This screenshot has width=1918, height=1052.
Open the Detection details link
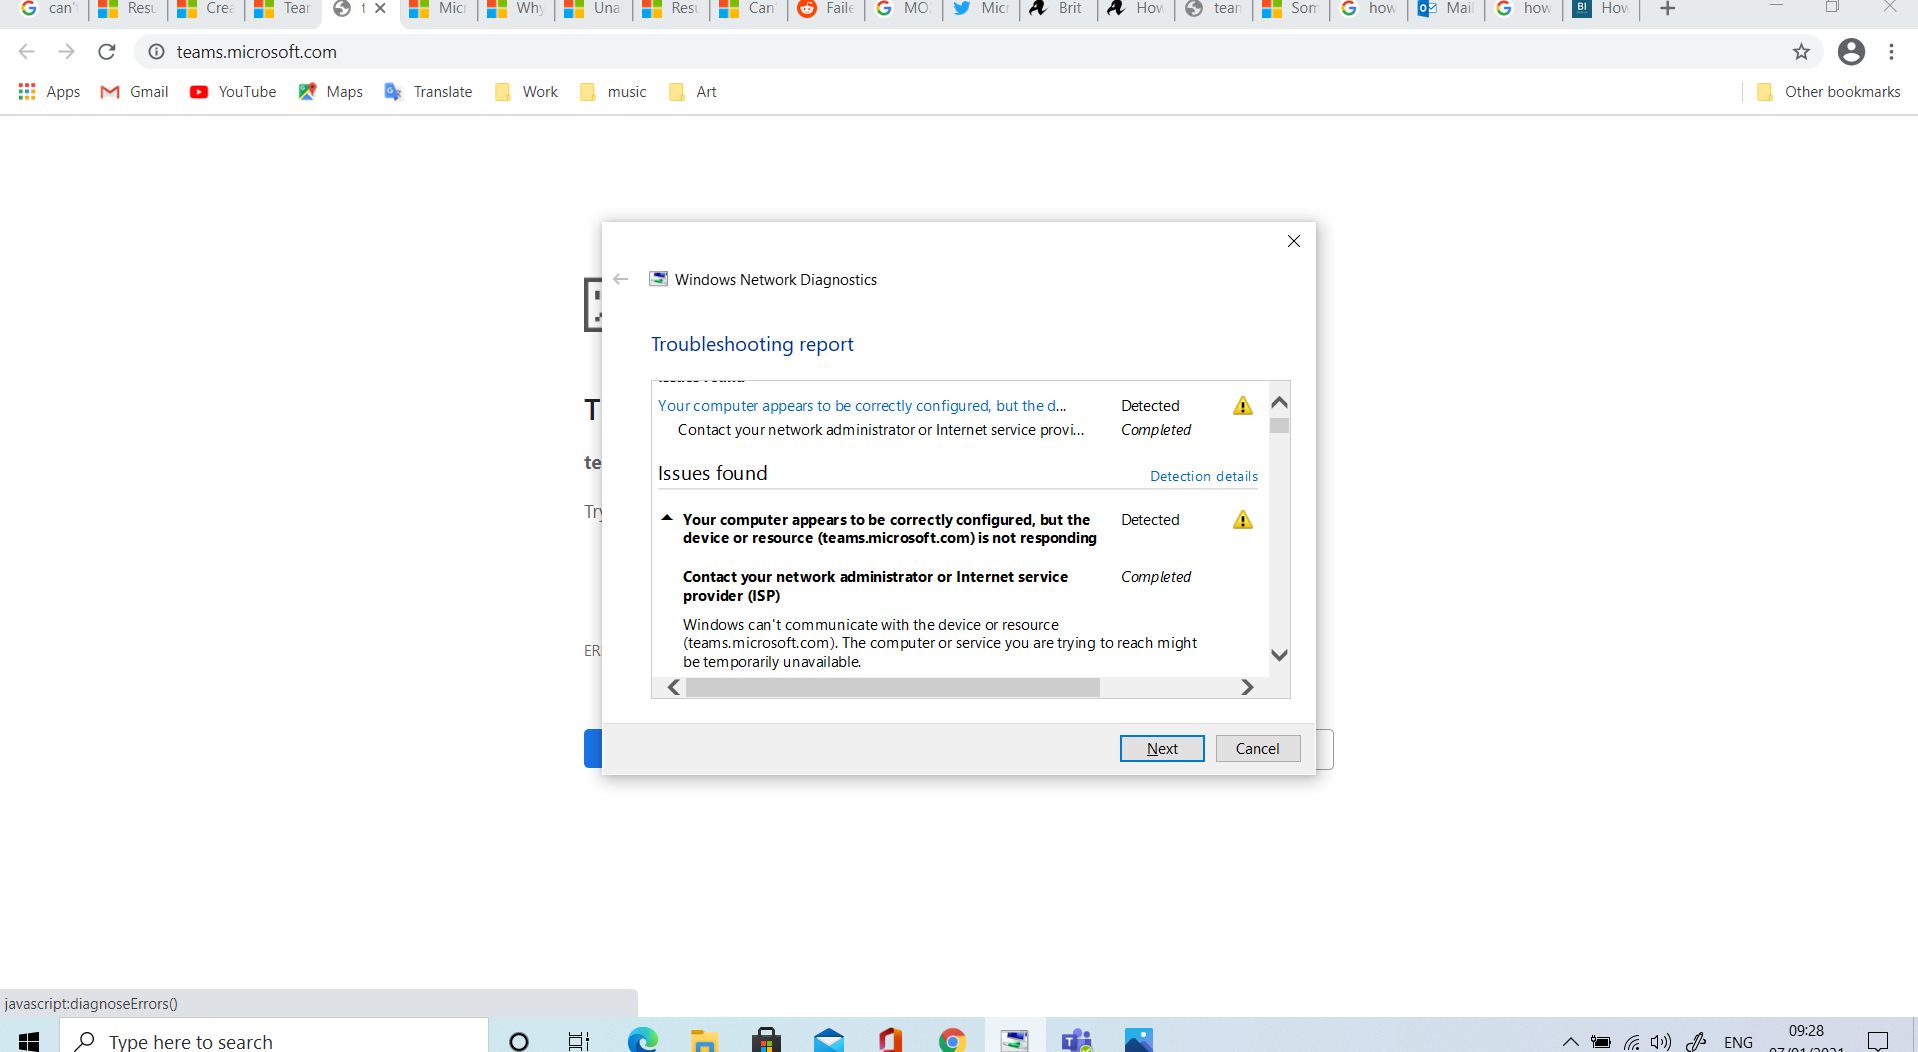pos(1204,476)
